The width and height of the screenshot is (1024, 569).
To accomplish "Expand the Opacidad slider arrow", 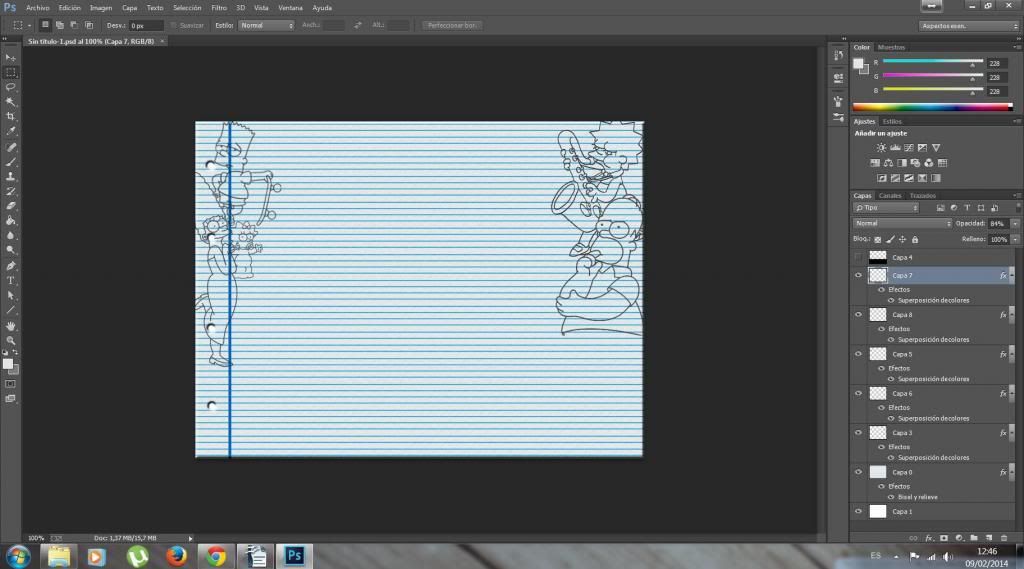I will tap(1016, 223).
